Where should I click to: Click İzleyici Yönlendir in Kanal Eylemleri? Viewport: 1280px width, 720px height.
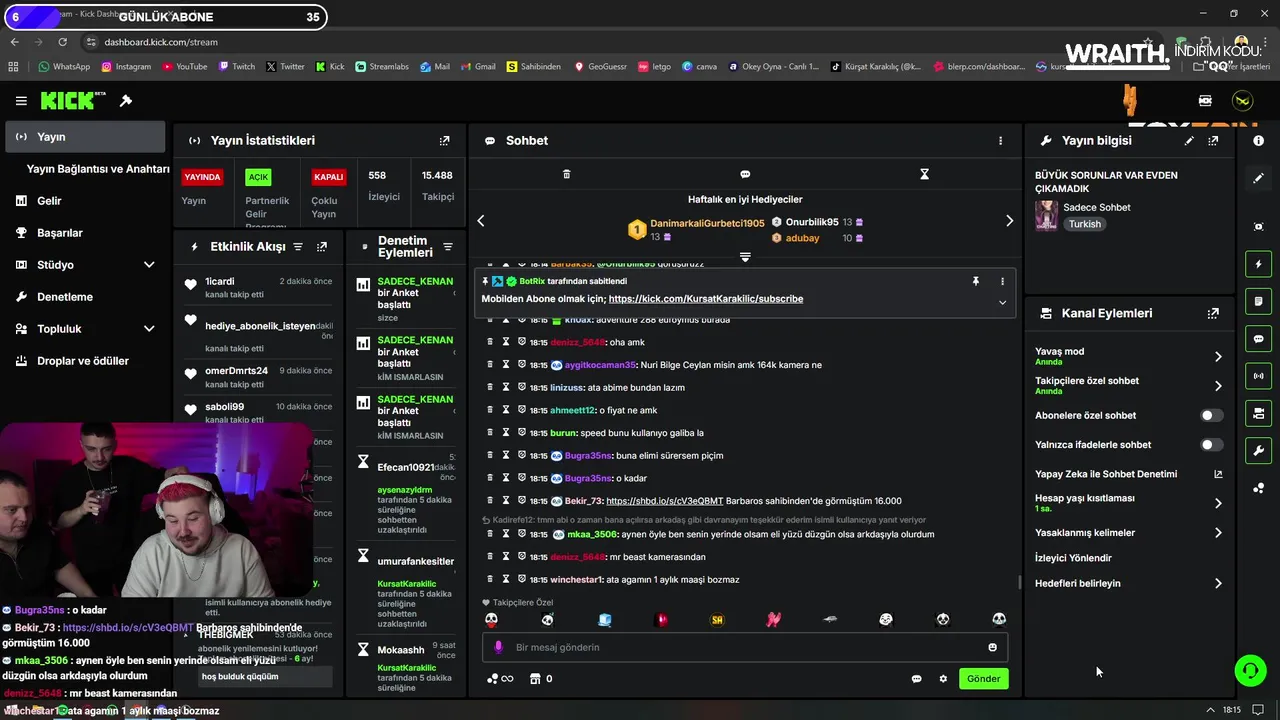1073,558
